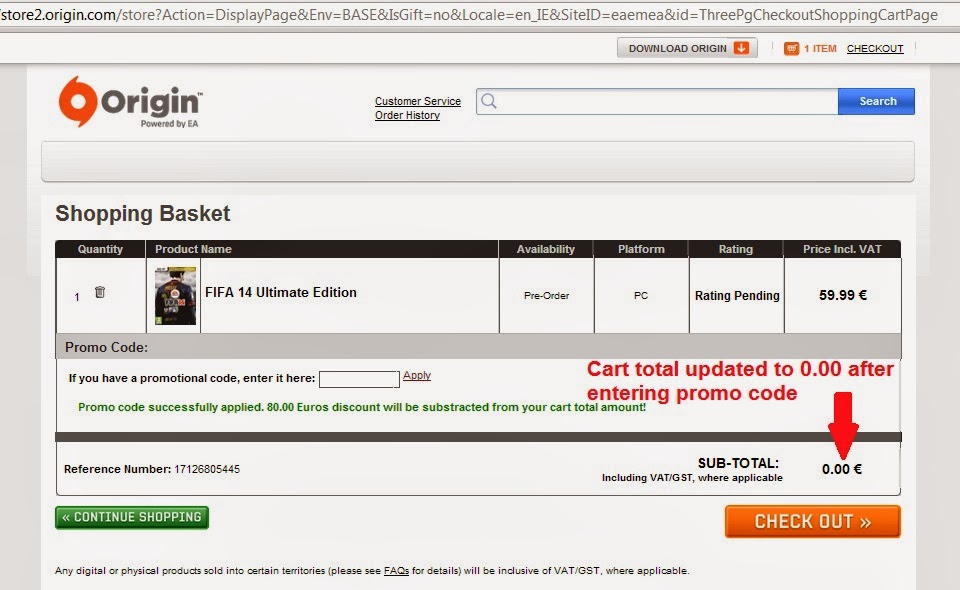Click the Rating Pending cell
Viewport: 960px width, 590px height.
point(737,296)
